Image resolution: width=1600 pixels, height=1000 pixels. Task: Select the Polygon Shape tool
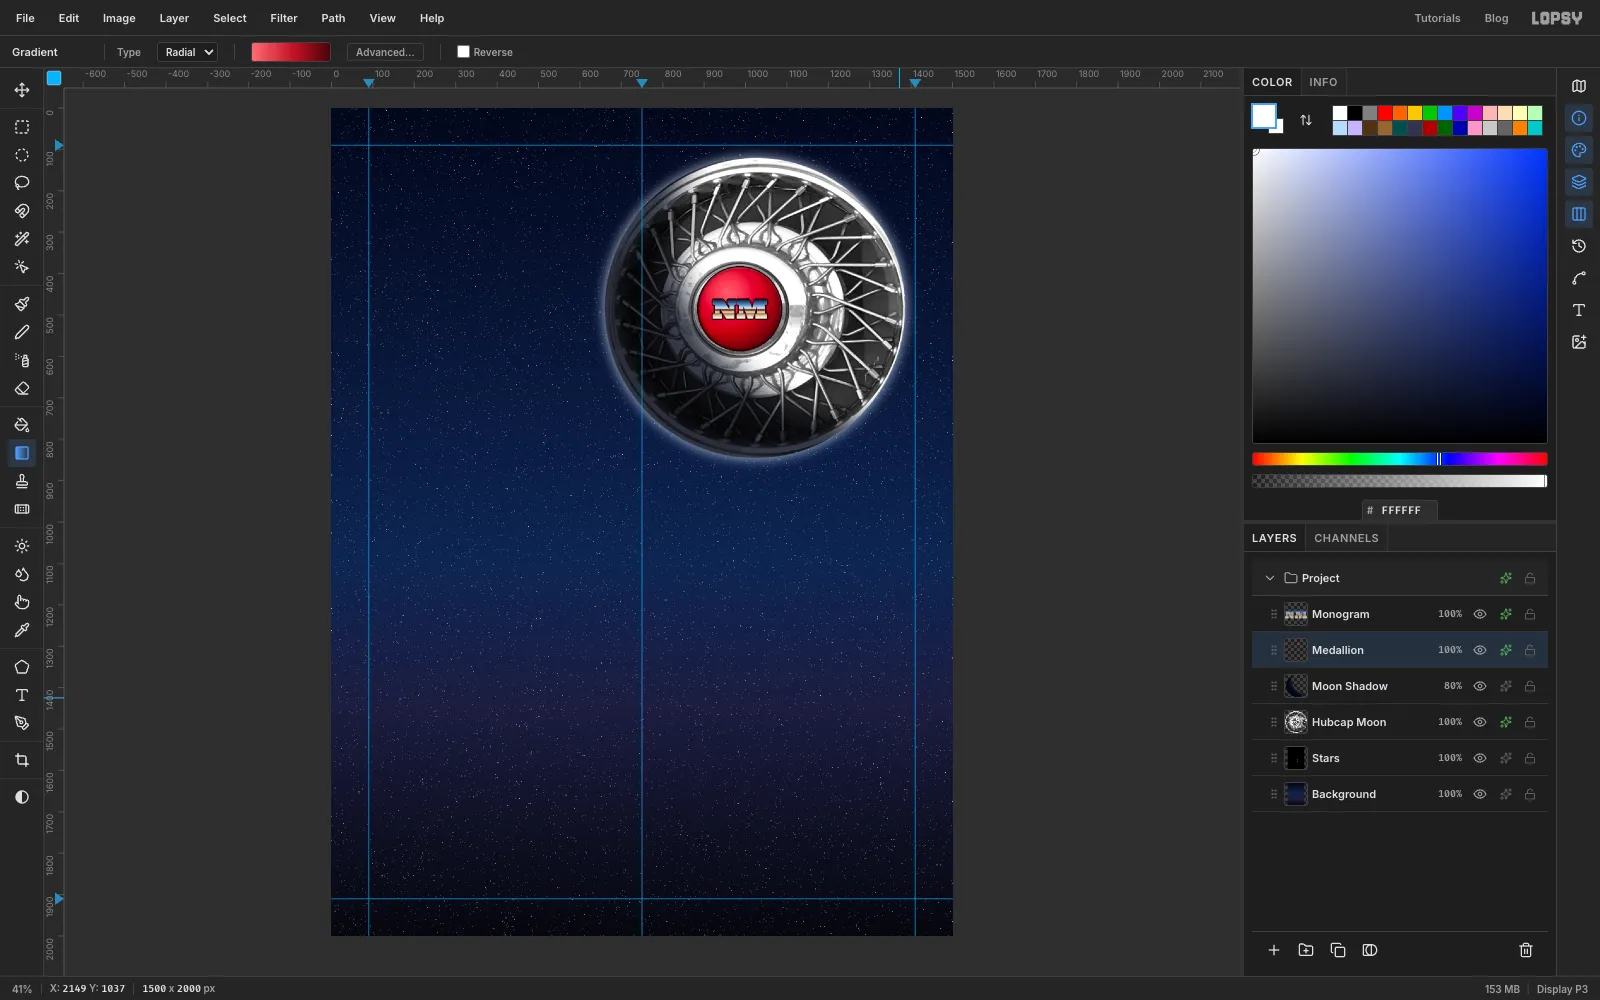pos(22,667)
